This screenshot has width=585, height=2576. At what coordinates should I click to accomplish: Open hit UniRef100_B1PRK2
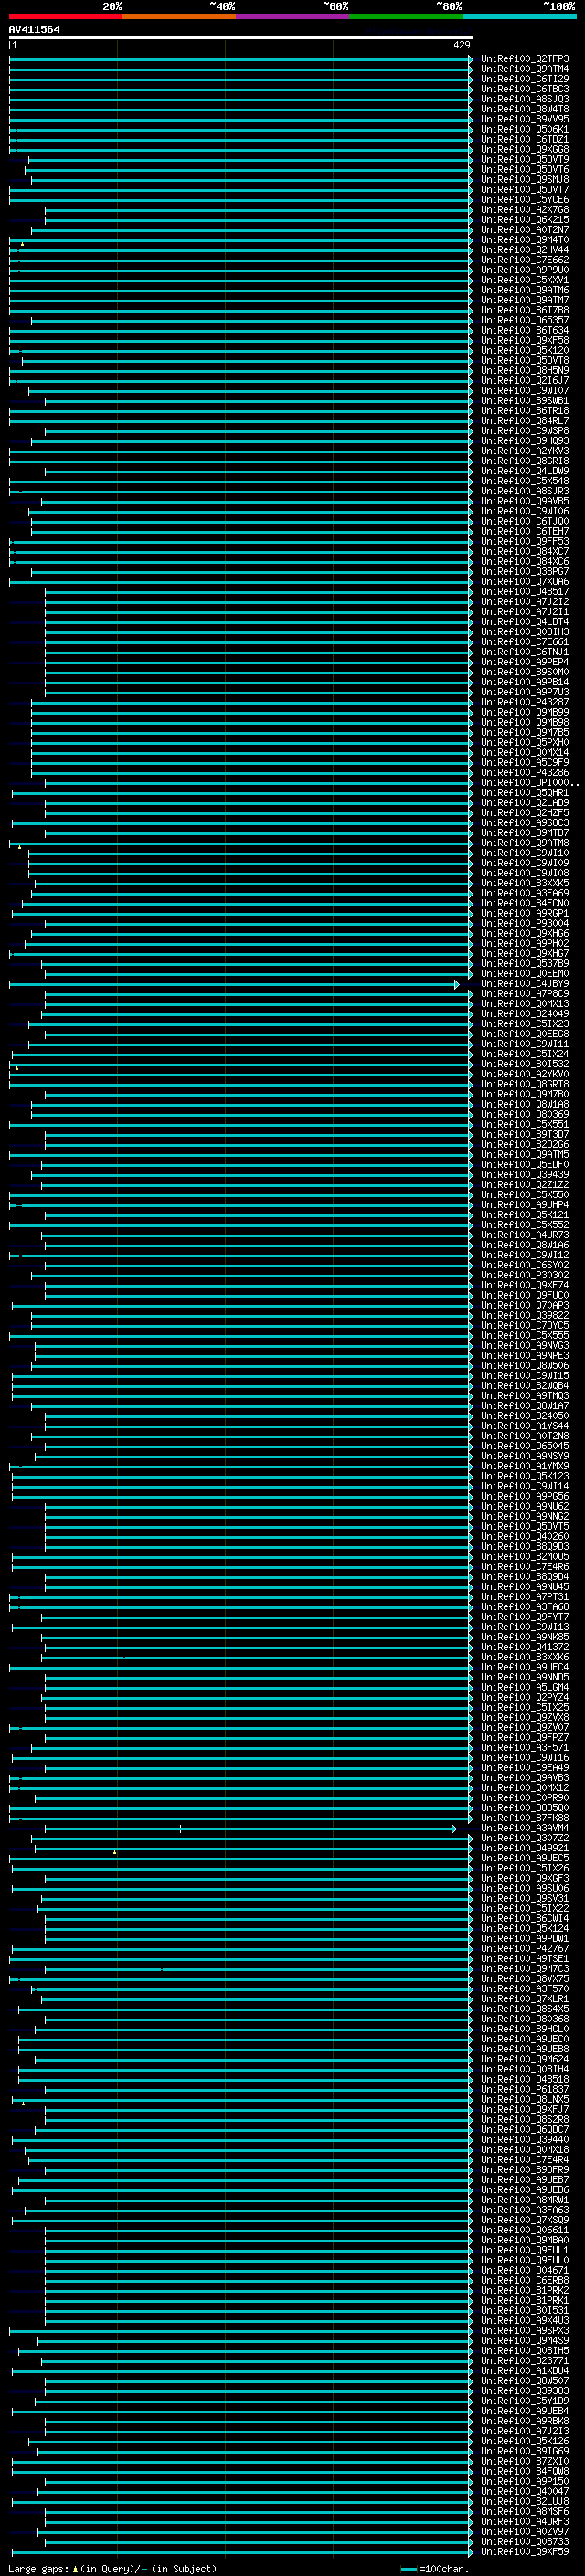point(525,2290)
